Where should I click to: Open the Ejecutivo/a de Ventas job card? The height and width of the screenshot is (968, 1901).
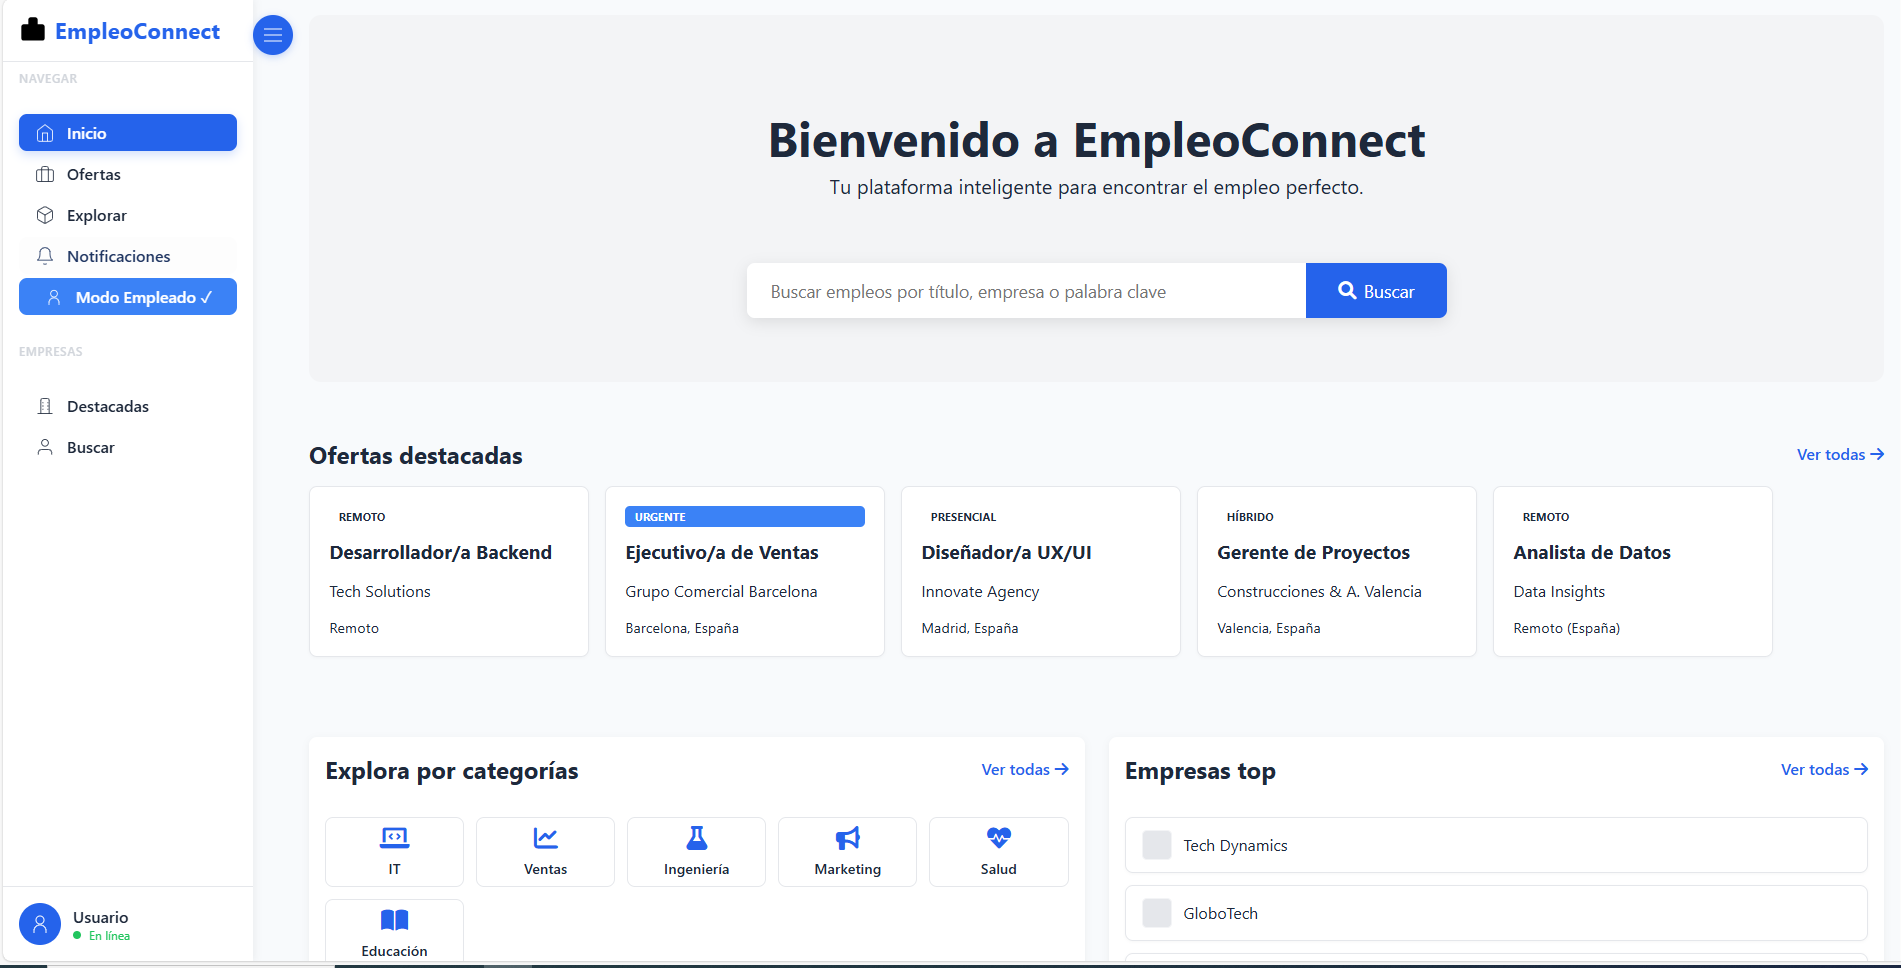pos(744,572)
